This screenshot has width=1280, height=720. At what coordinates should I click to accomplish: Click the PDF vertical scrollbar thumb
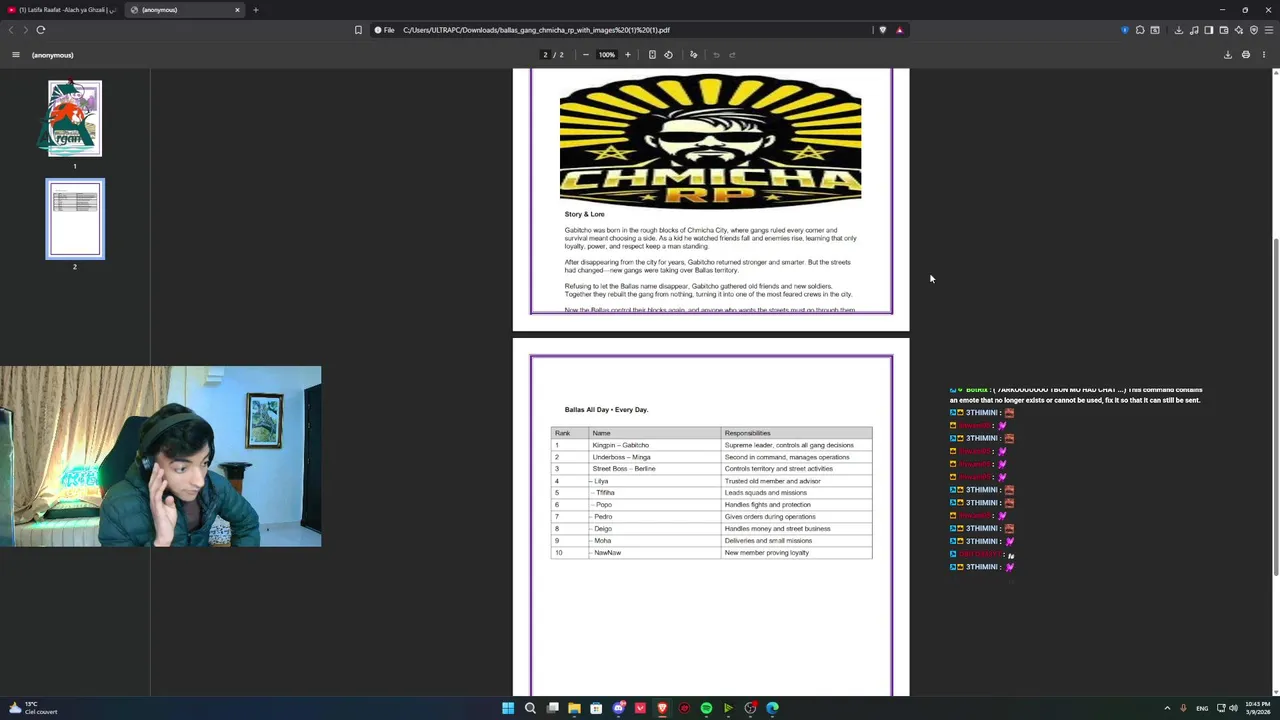pos(1275,407)
